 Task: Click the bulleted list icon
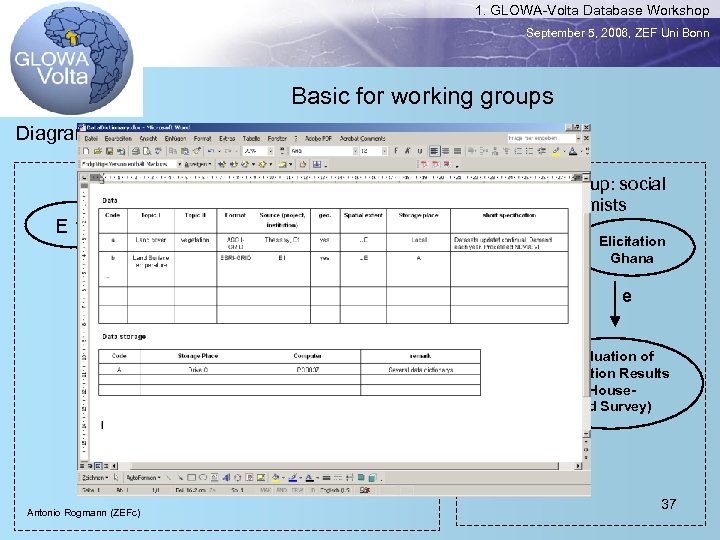pyautogui.click(x=530, y=151)
